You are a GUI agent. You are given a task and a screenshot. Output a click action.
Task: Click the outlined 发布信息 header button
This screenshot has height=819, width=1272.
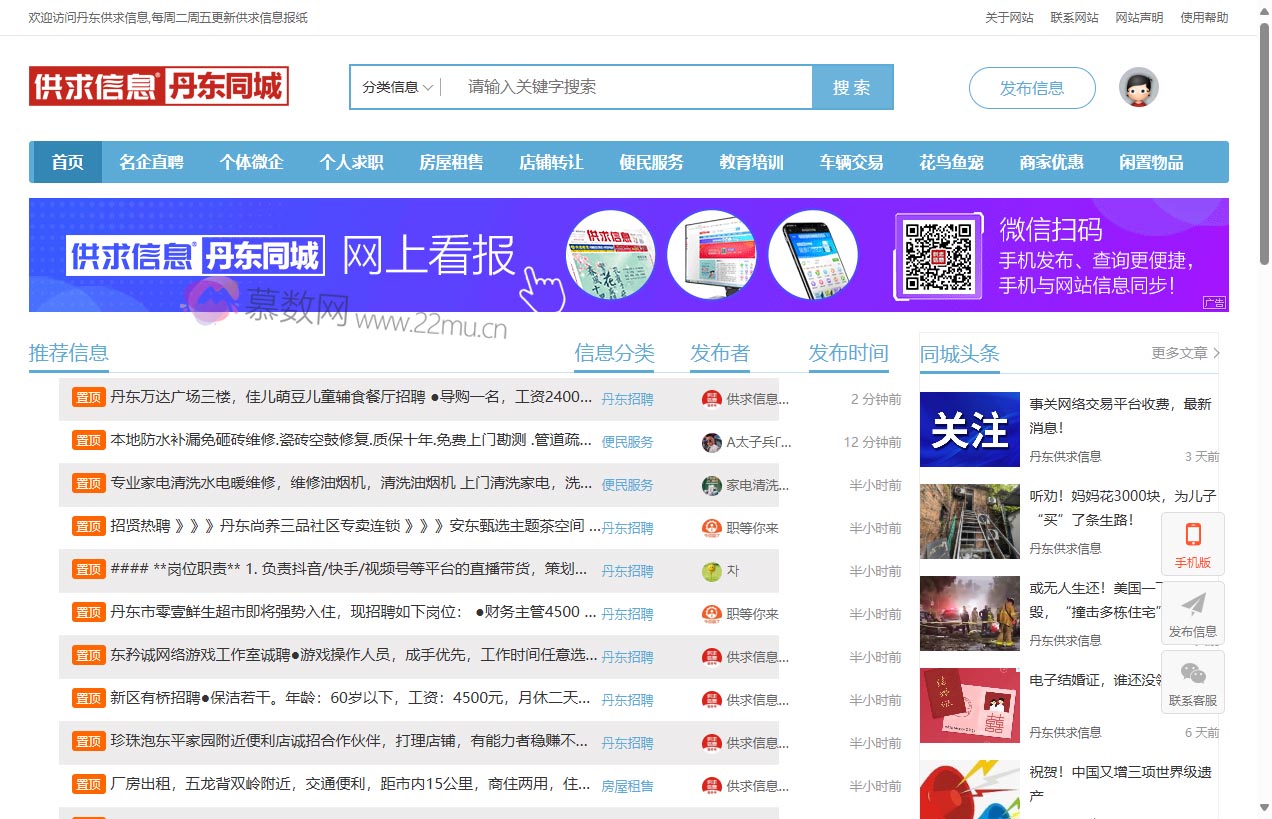click(x=1032, y=88)
